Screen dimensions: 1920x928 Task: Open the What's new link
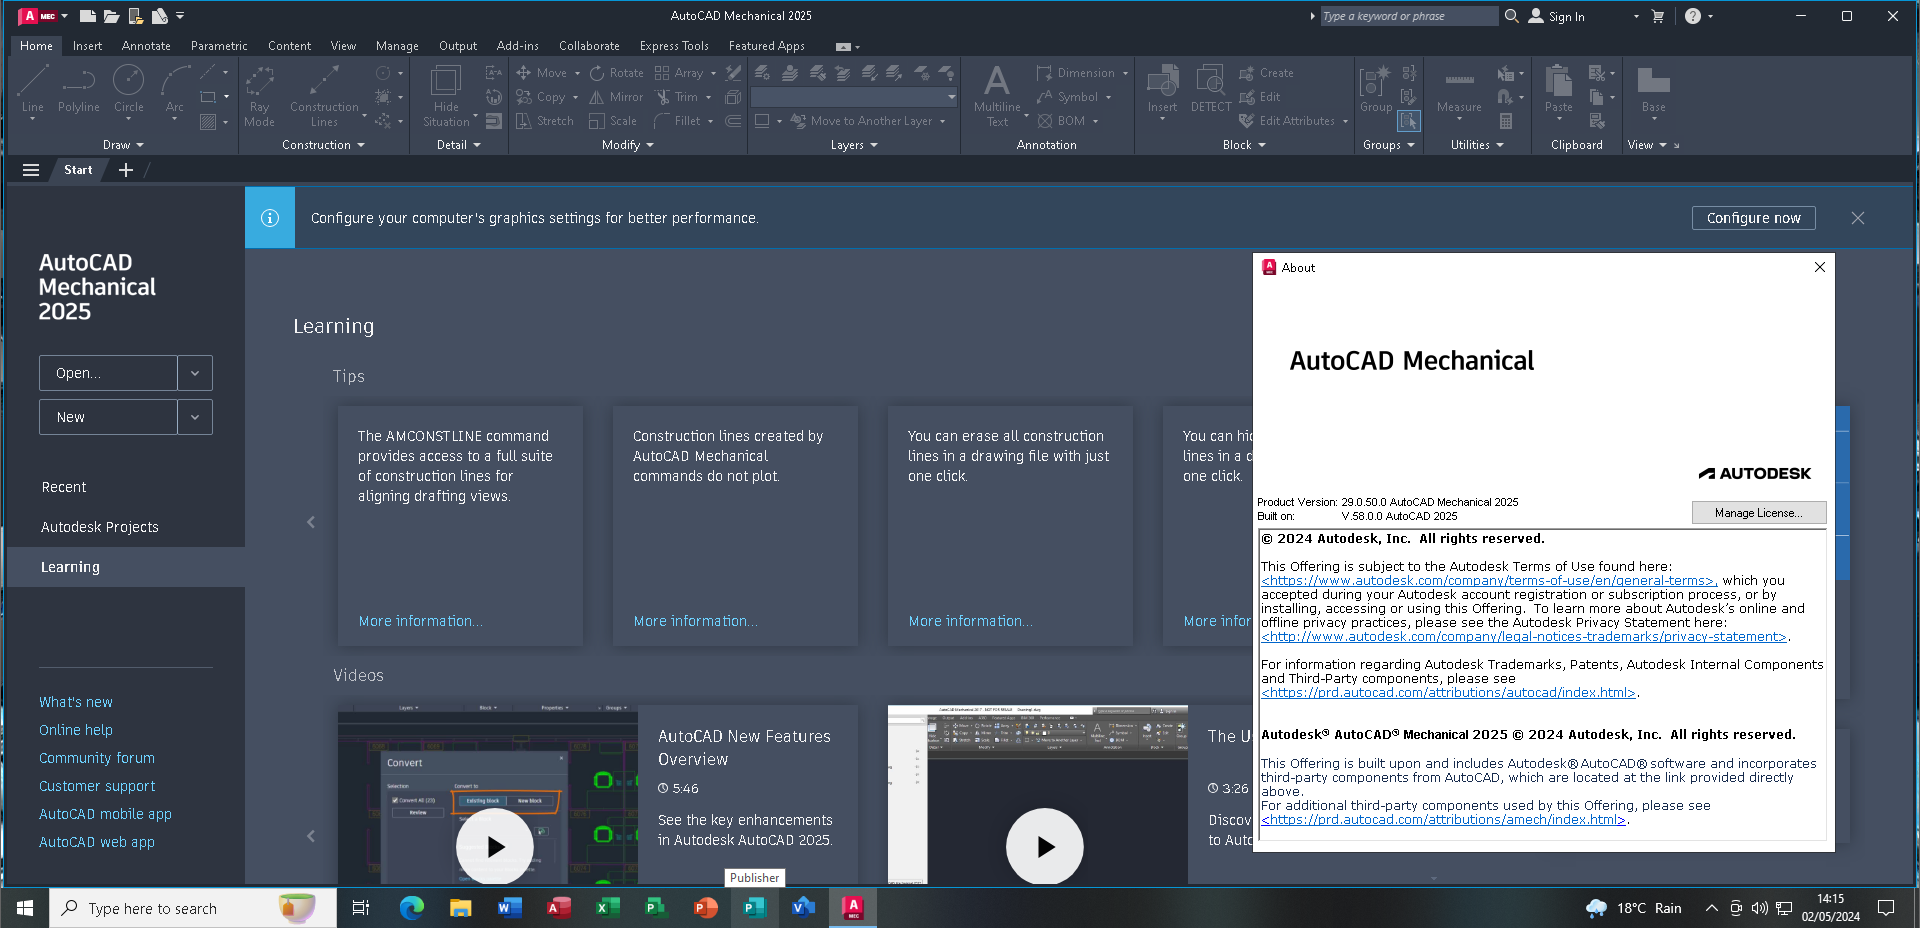(x=76, y=702)
